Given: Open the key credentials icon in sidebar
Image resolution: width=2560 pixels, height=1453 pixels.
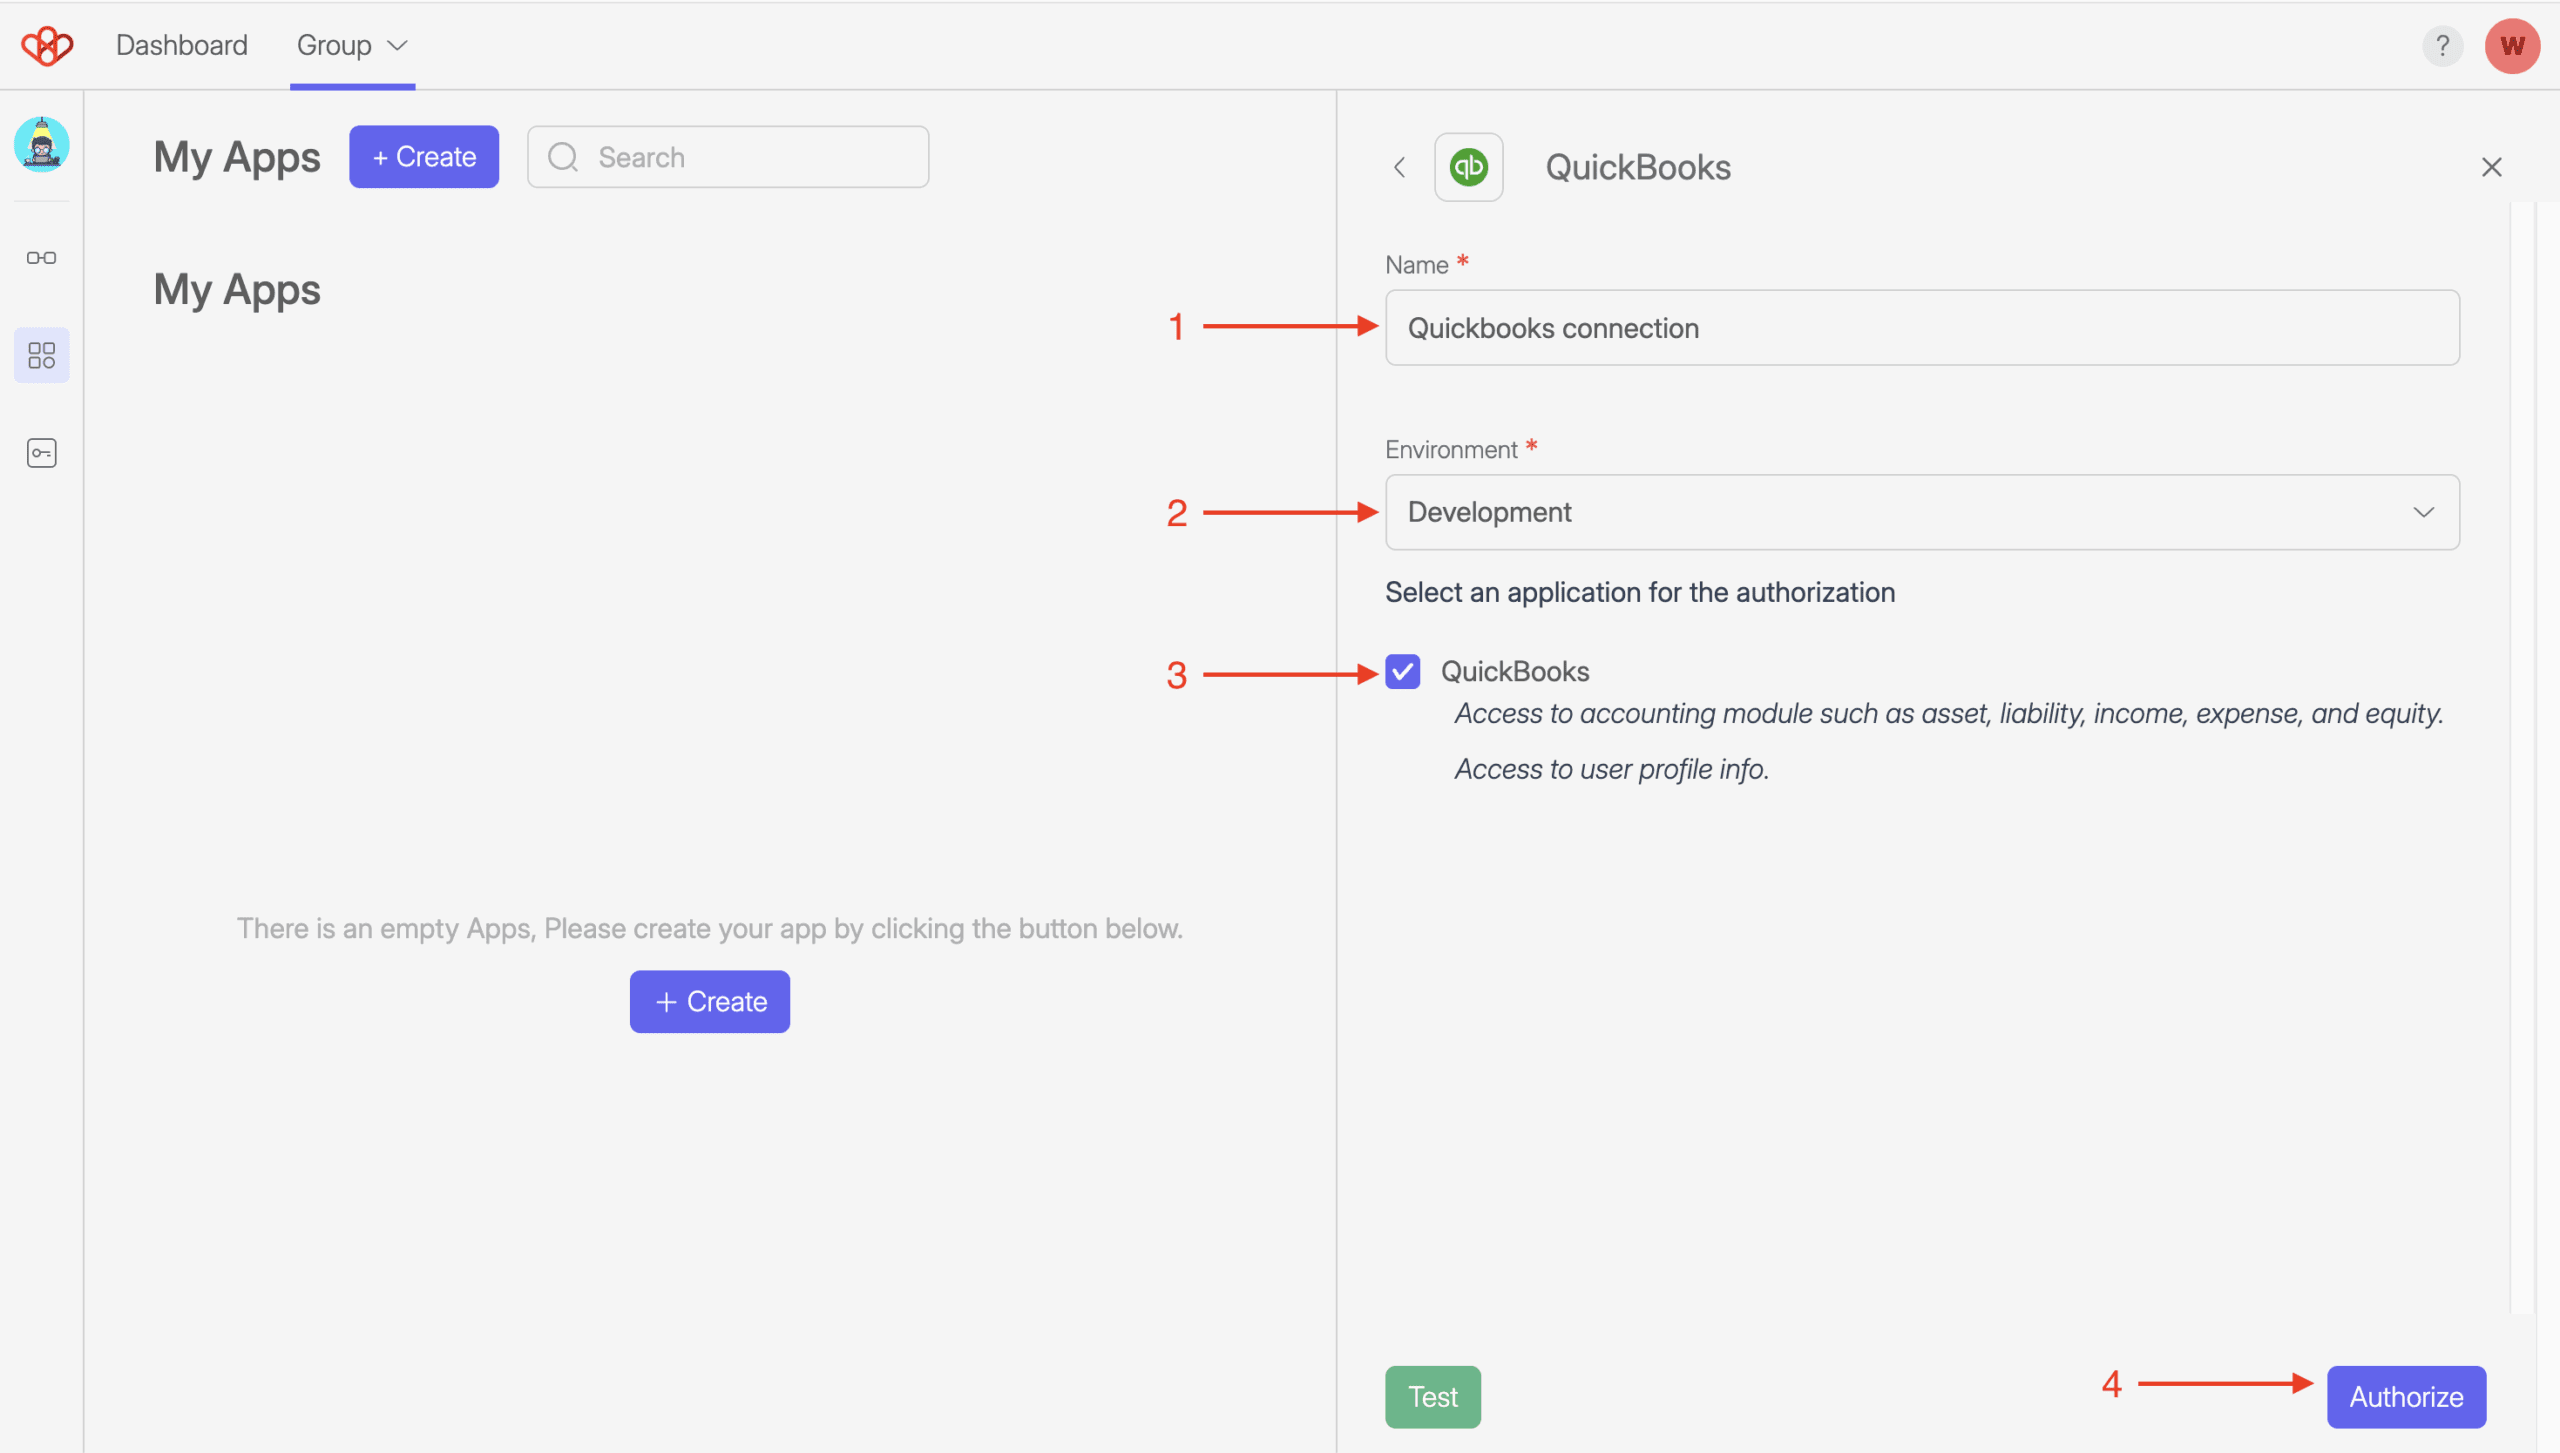Looking at the screenshot, I should pos(41,453).
